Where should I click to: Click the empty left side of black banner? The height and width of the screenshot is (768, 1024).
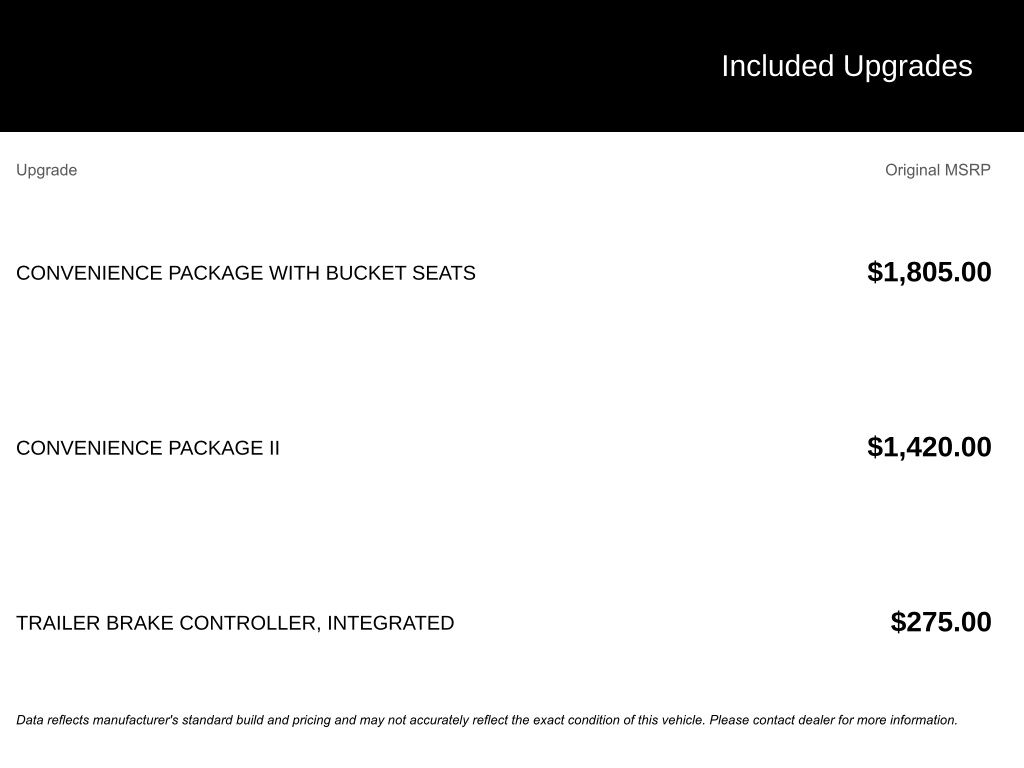(x=300, y=66)
